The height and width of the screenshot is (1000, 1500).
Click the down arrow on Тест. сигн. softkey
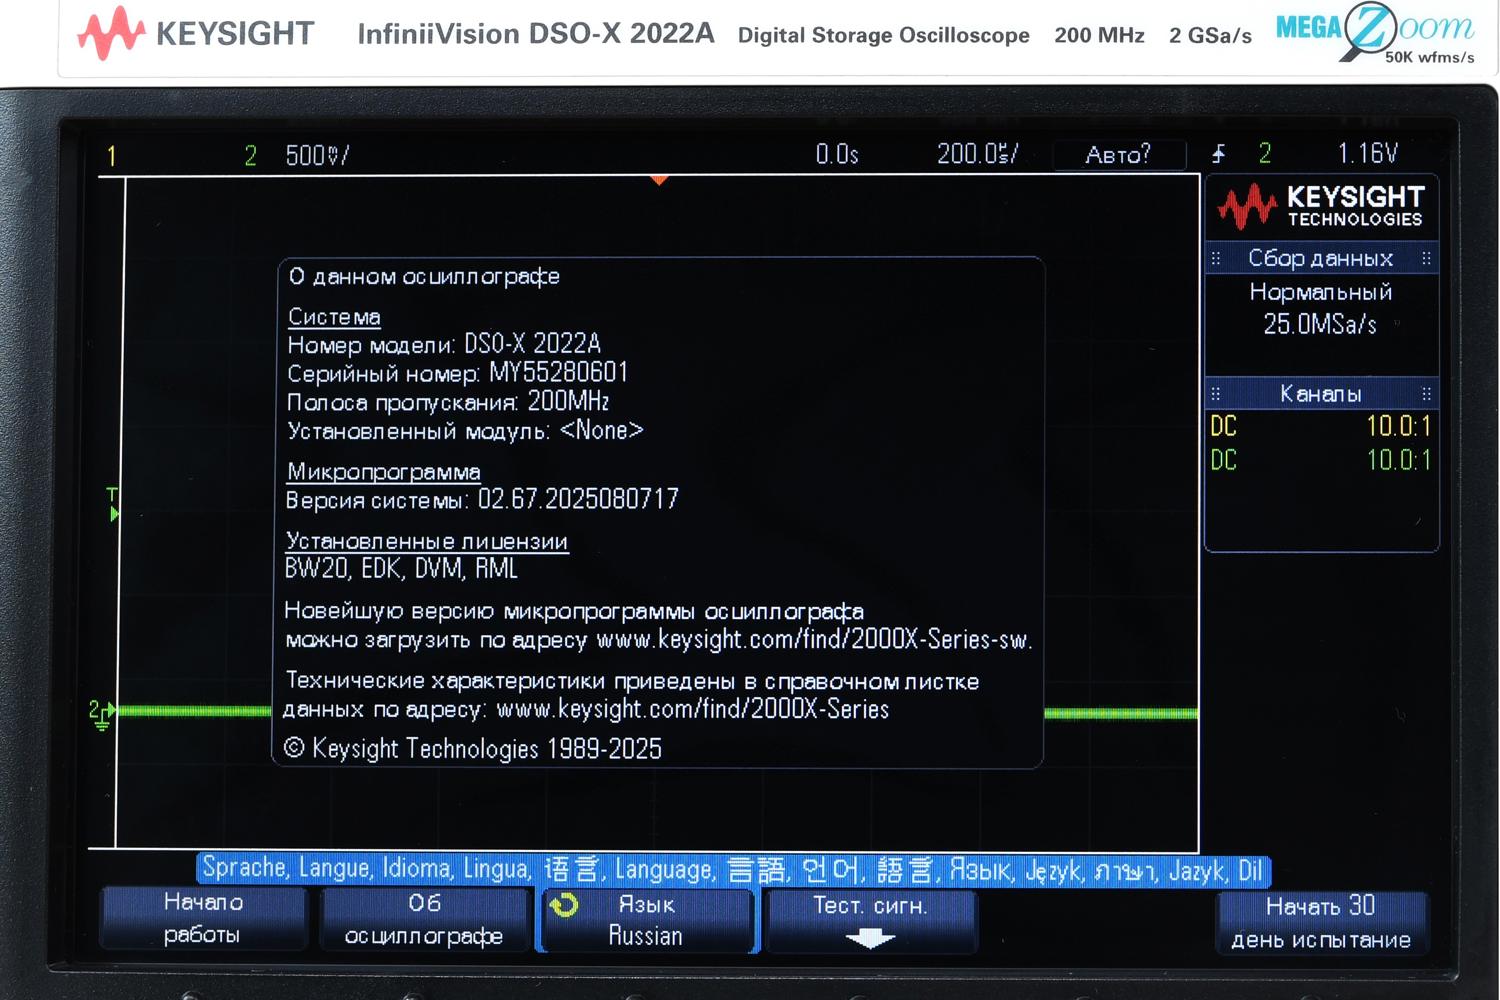coord(870,938)
